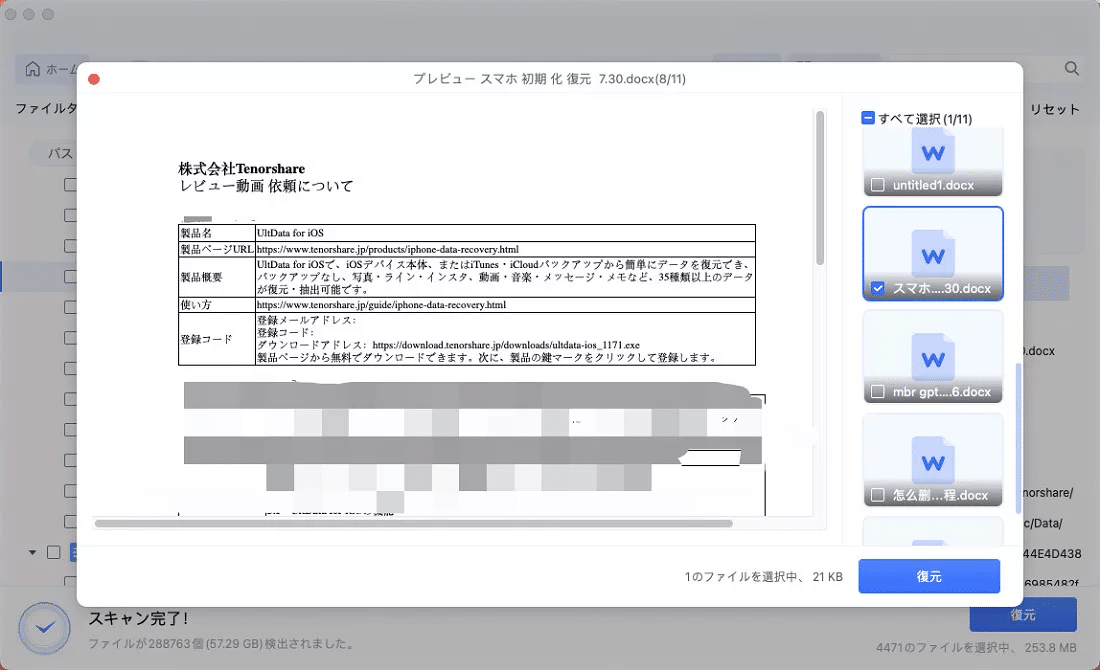The image size is (1100, 670).
Task: Collapse the tree arrow in background sidebar
Action: pos(32,553)
